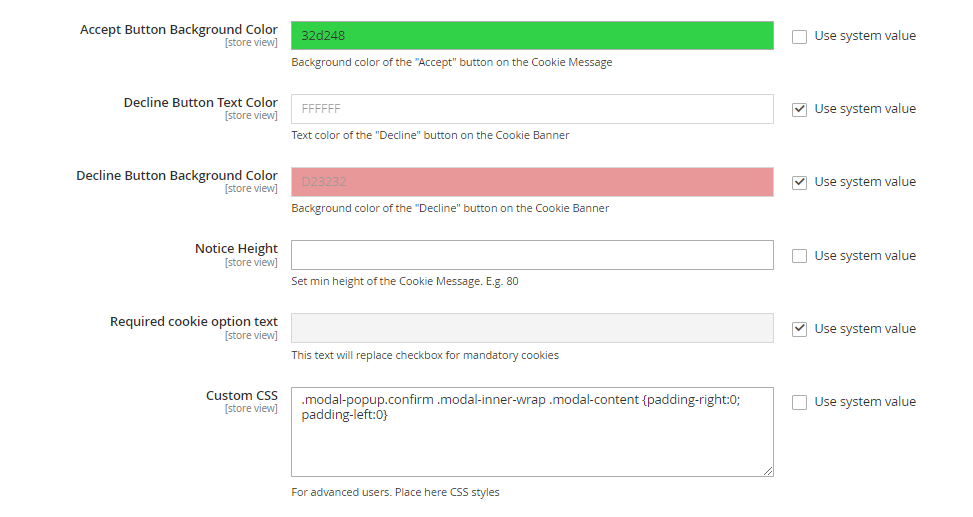The width and height of the screenshot is (973, 517).
Task: Click the Custom CSS textarea resize handle
Action: point(768,471)
